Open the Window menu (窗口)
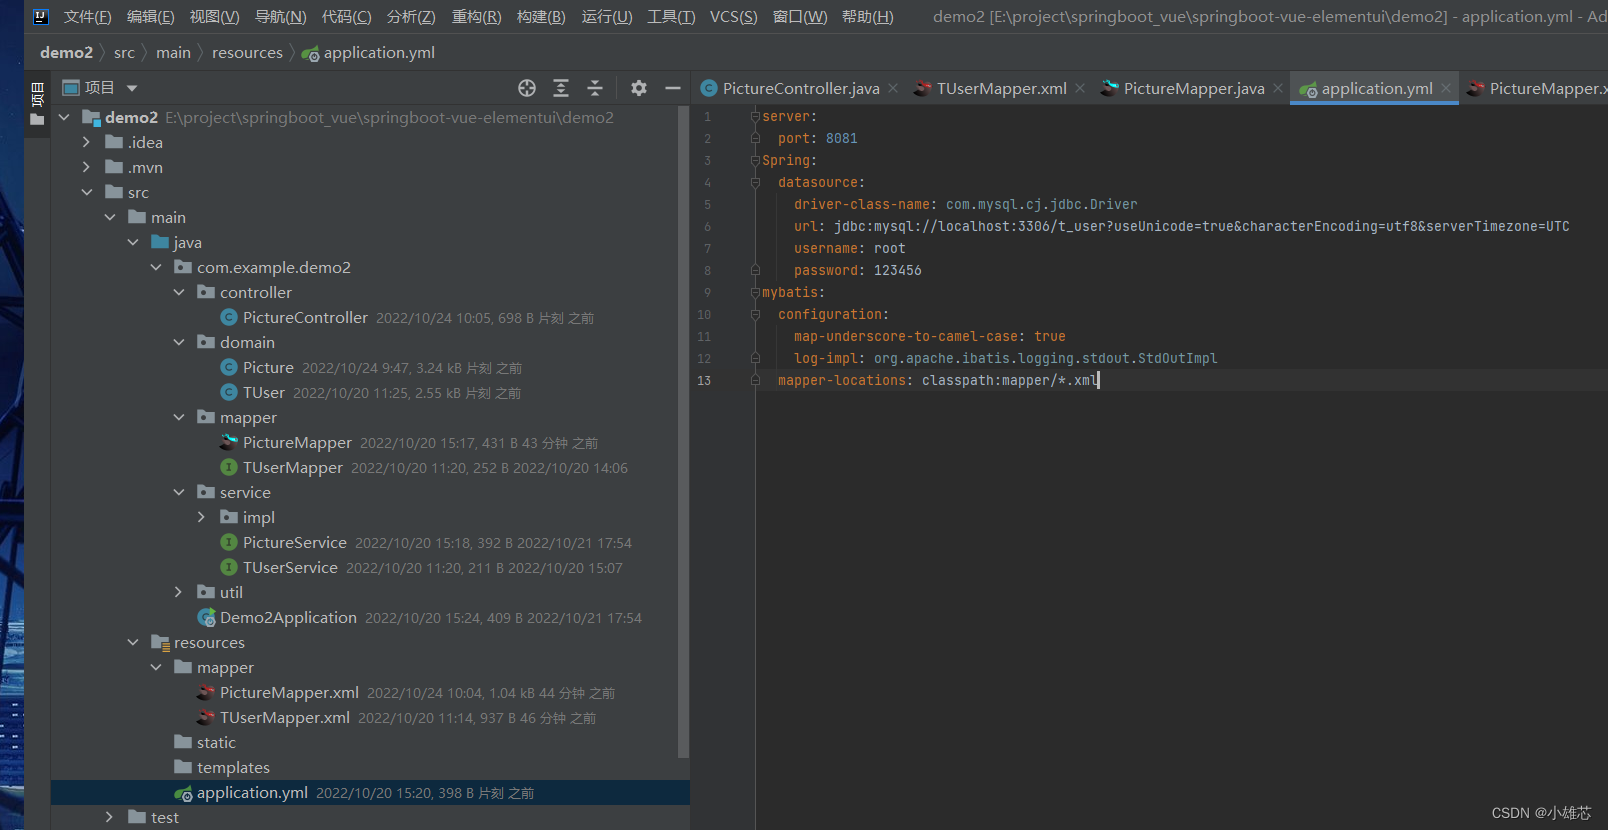This screenshot has width=1608, height=830. 800,17
